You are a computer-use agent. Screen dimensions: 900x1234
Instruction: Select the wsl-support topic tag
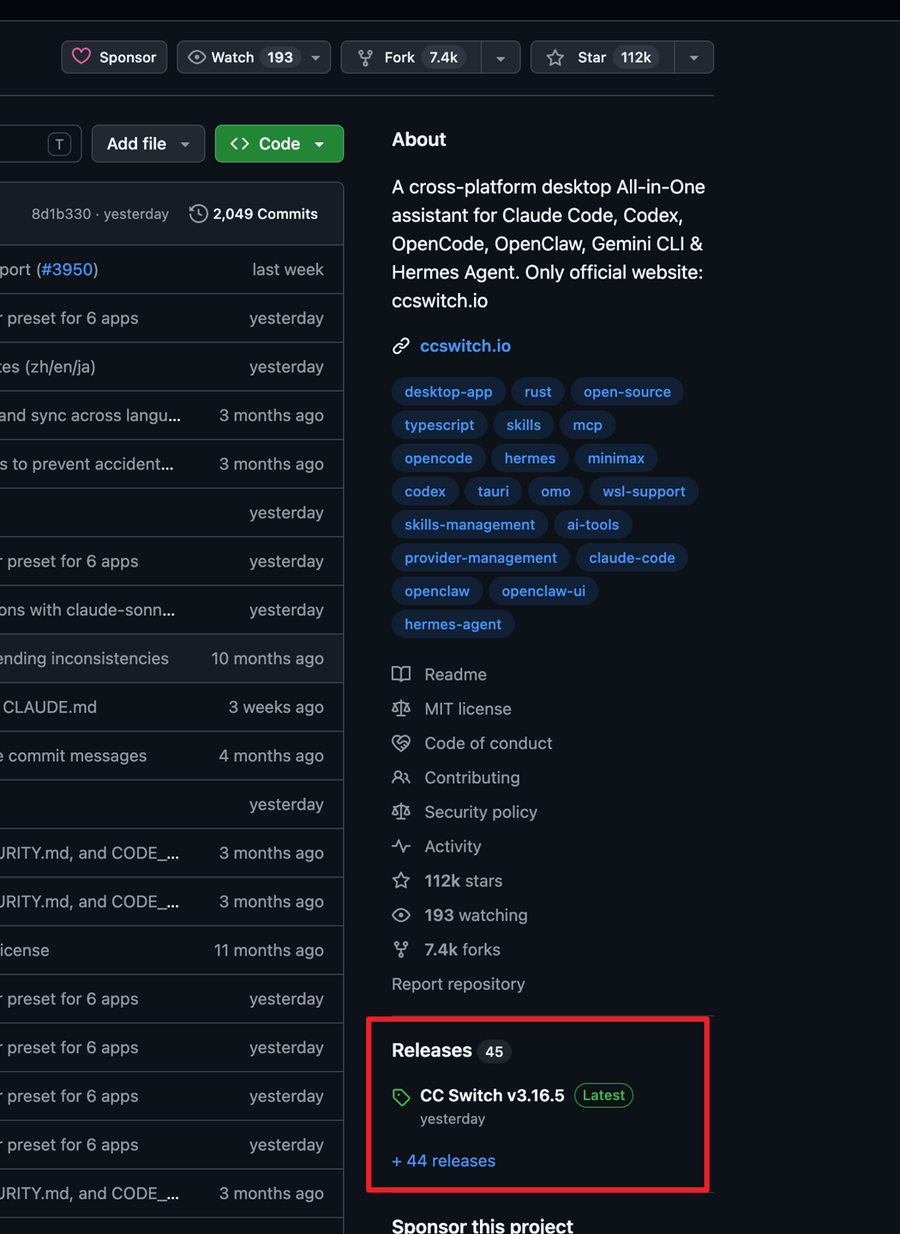(x=644, y=491)
